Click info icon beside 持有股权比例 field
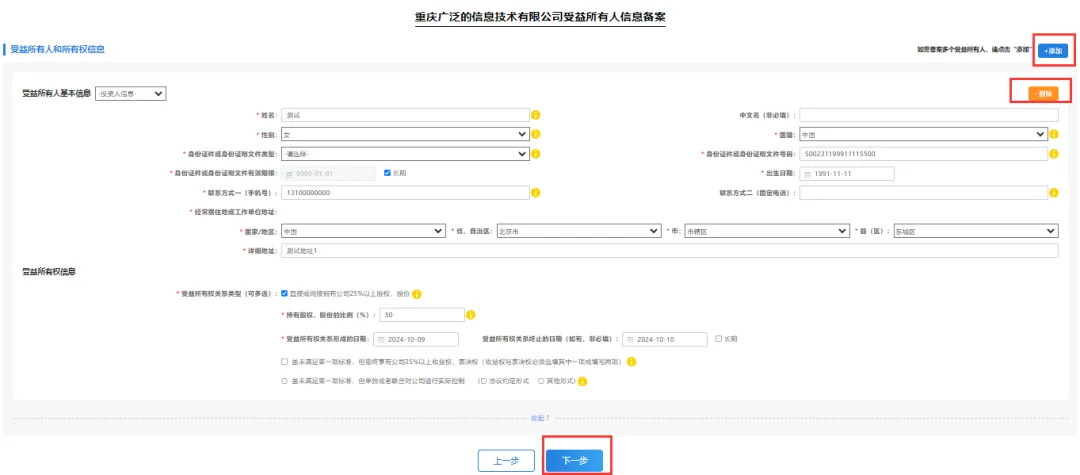 coord(471,315)
